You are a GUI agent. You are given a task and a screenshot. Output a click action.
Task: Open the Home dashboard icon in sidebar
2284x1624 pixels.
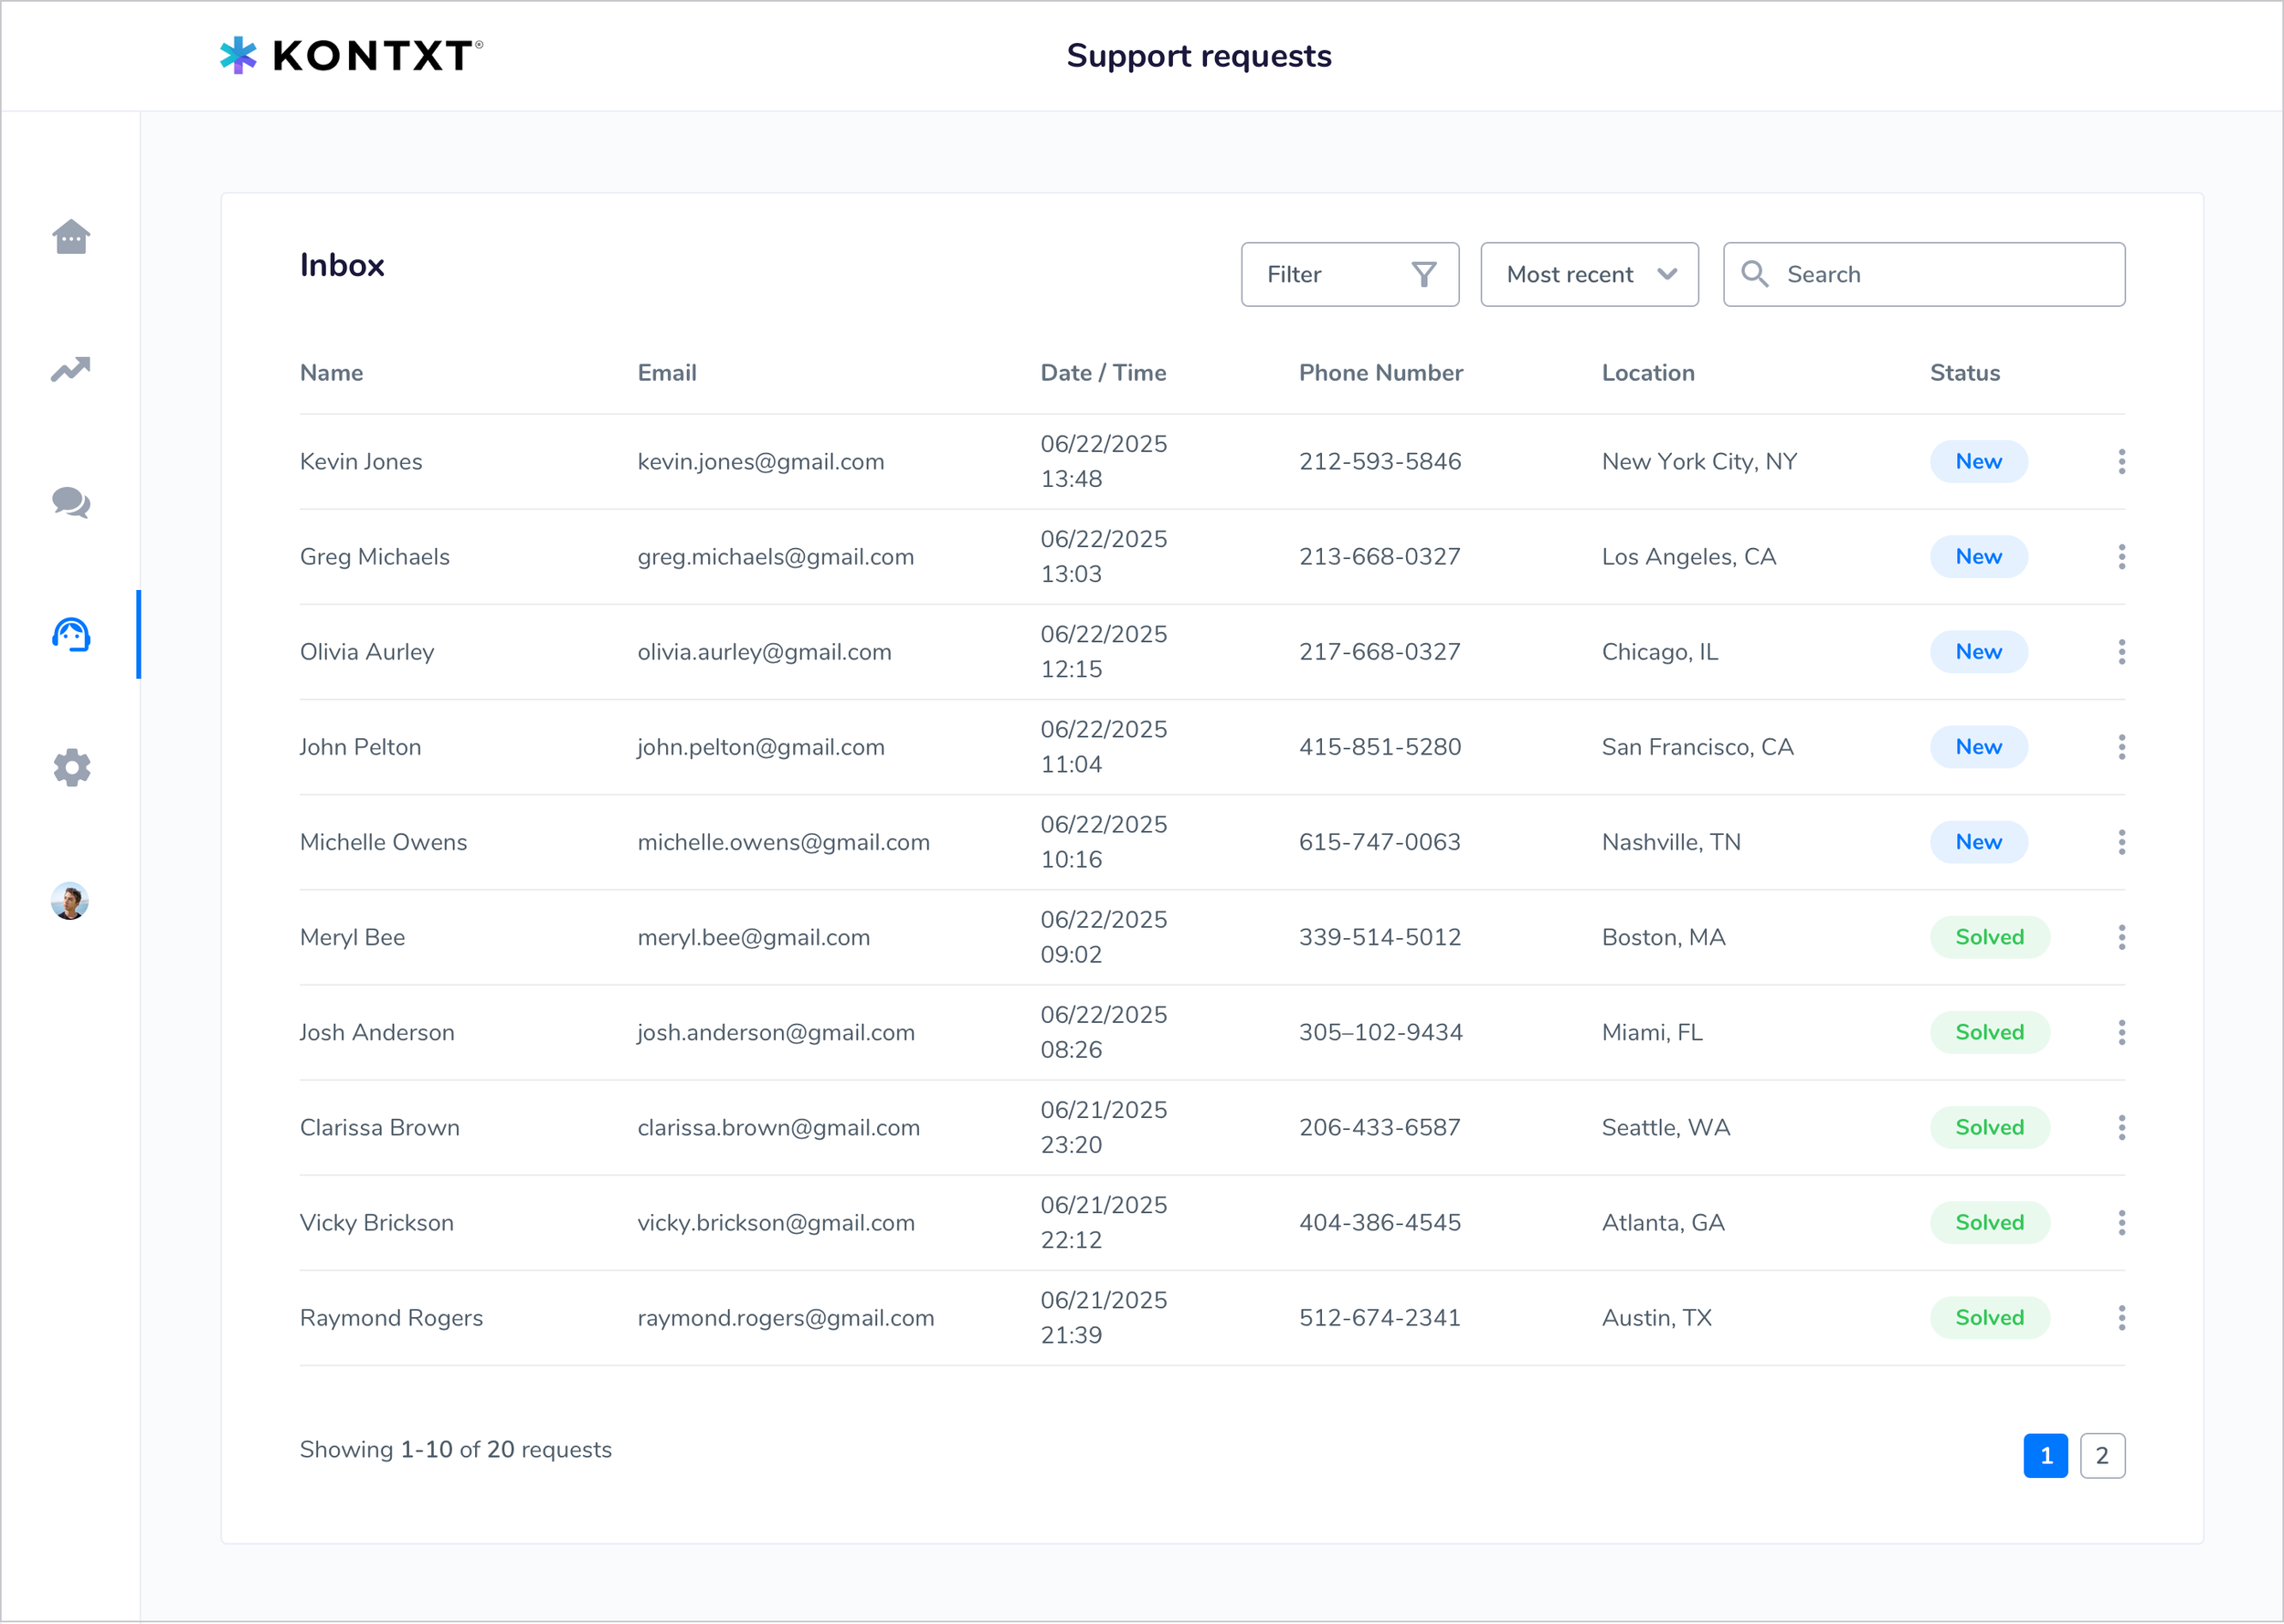(70, 237)
